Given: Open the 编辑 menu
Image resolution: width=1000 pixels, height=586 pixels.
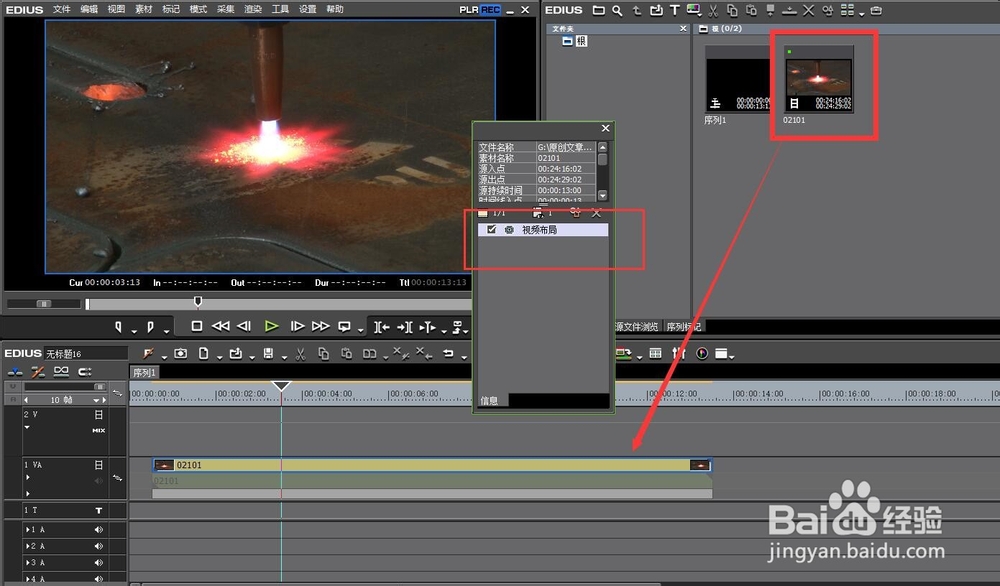Looking at the screenshot, I should pyautogui.click(x=89, y=10).
